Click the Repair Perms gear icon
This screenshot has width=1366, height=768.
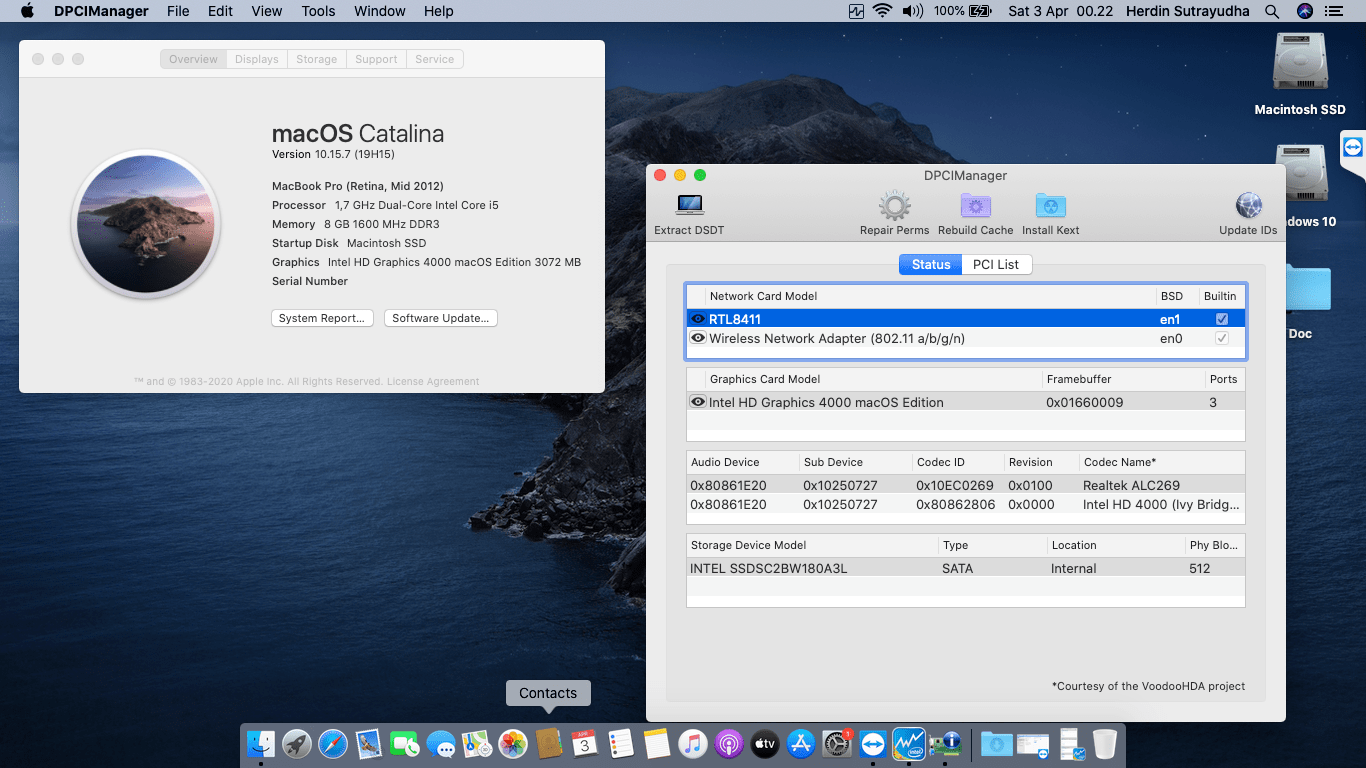[x=894, y=206]
